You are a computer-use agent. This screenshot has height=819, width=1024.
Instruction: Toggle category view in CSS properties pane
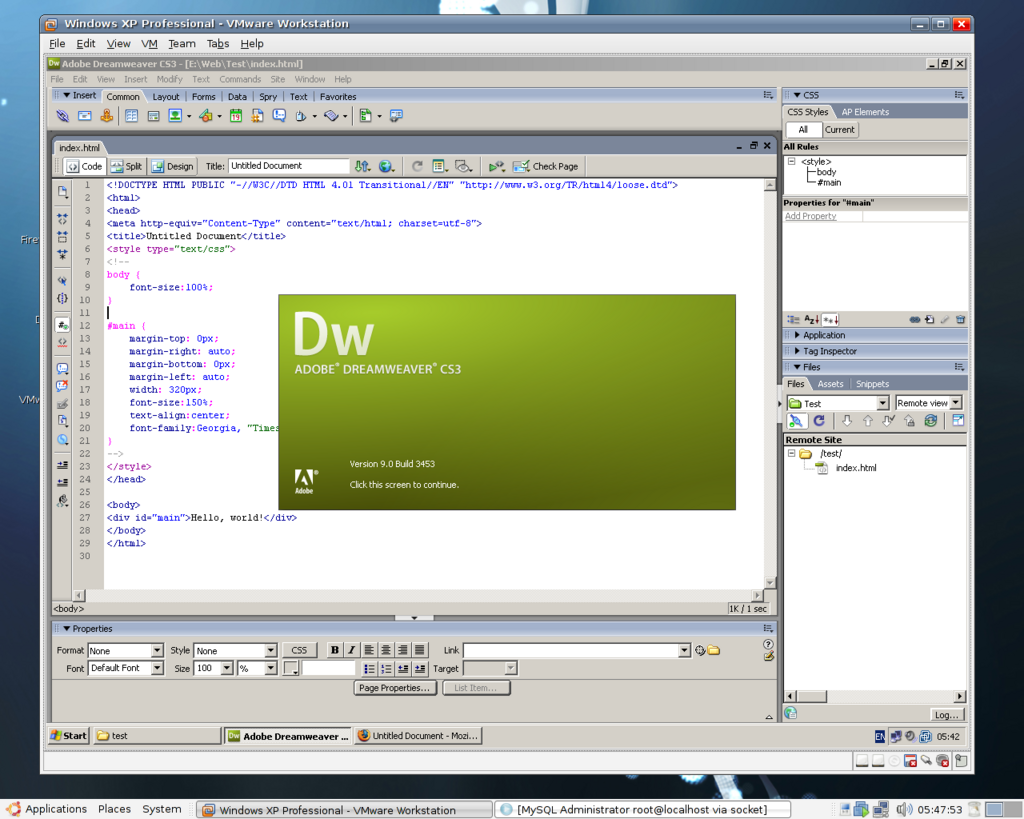click(793, 319)
